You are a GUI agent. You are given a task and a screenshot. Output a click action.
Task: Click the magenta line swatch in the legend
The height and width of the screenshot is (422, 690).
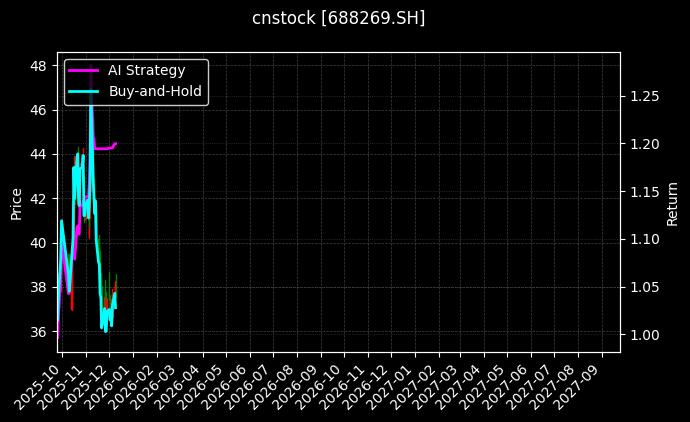tap(83, 70)
